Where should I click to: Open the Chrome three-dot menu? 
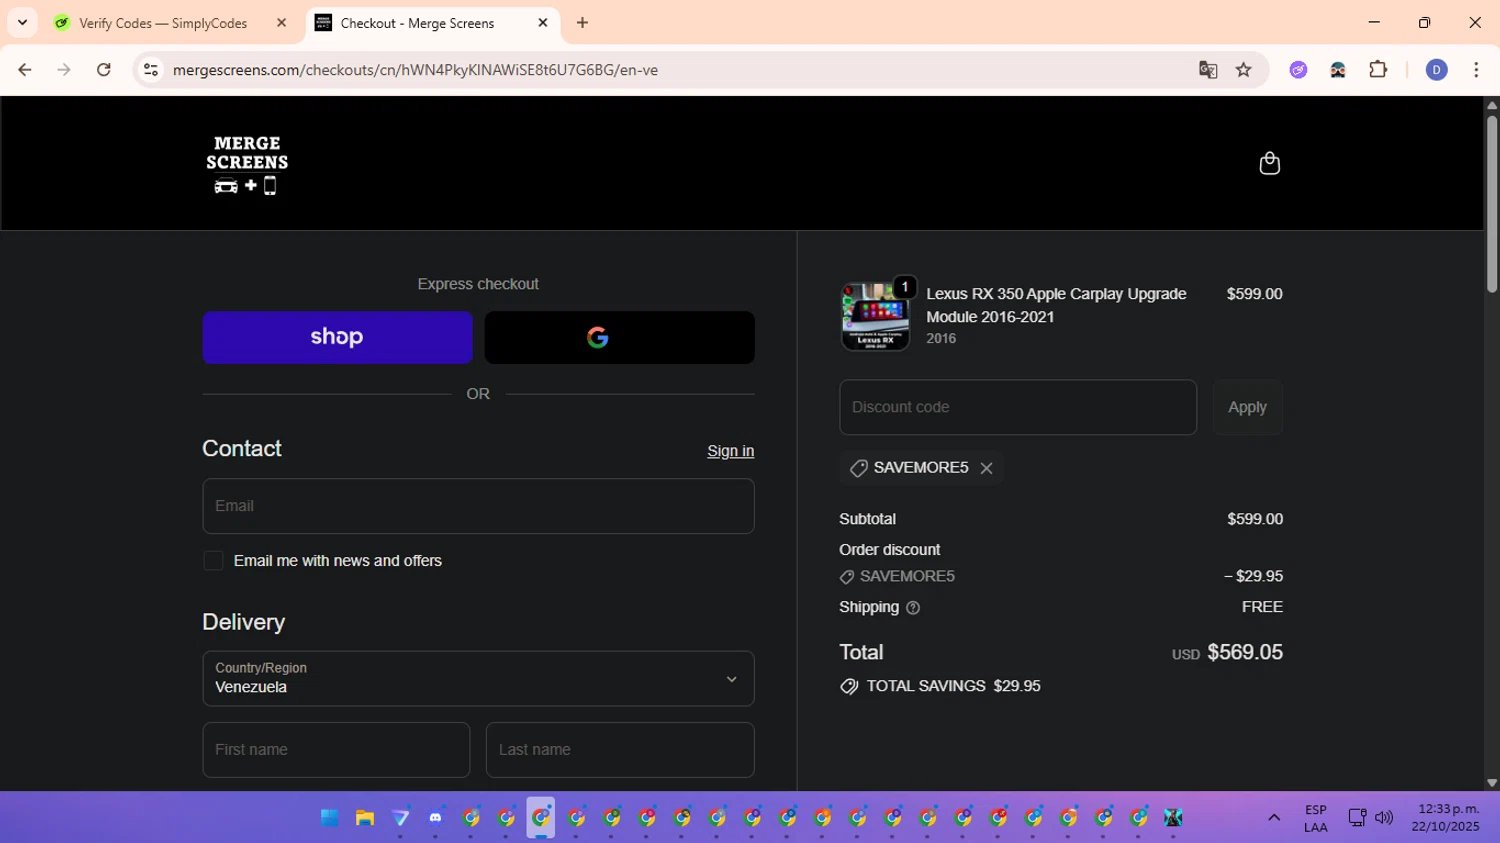click(1476, 70)
